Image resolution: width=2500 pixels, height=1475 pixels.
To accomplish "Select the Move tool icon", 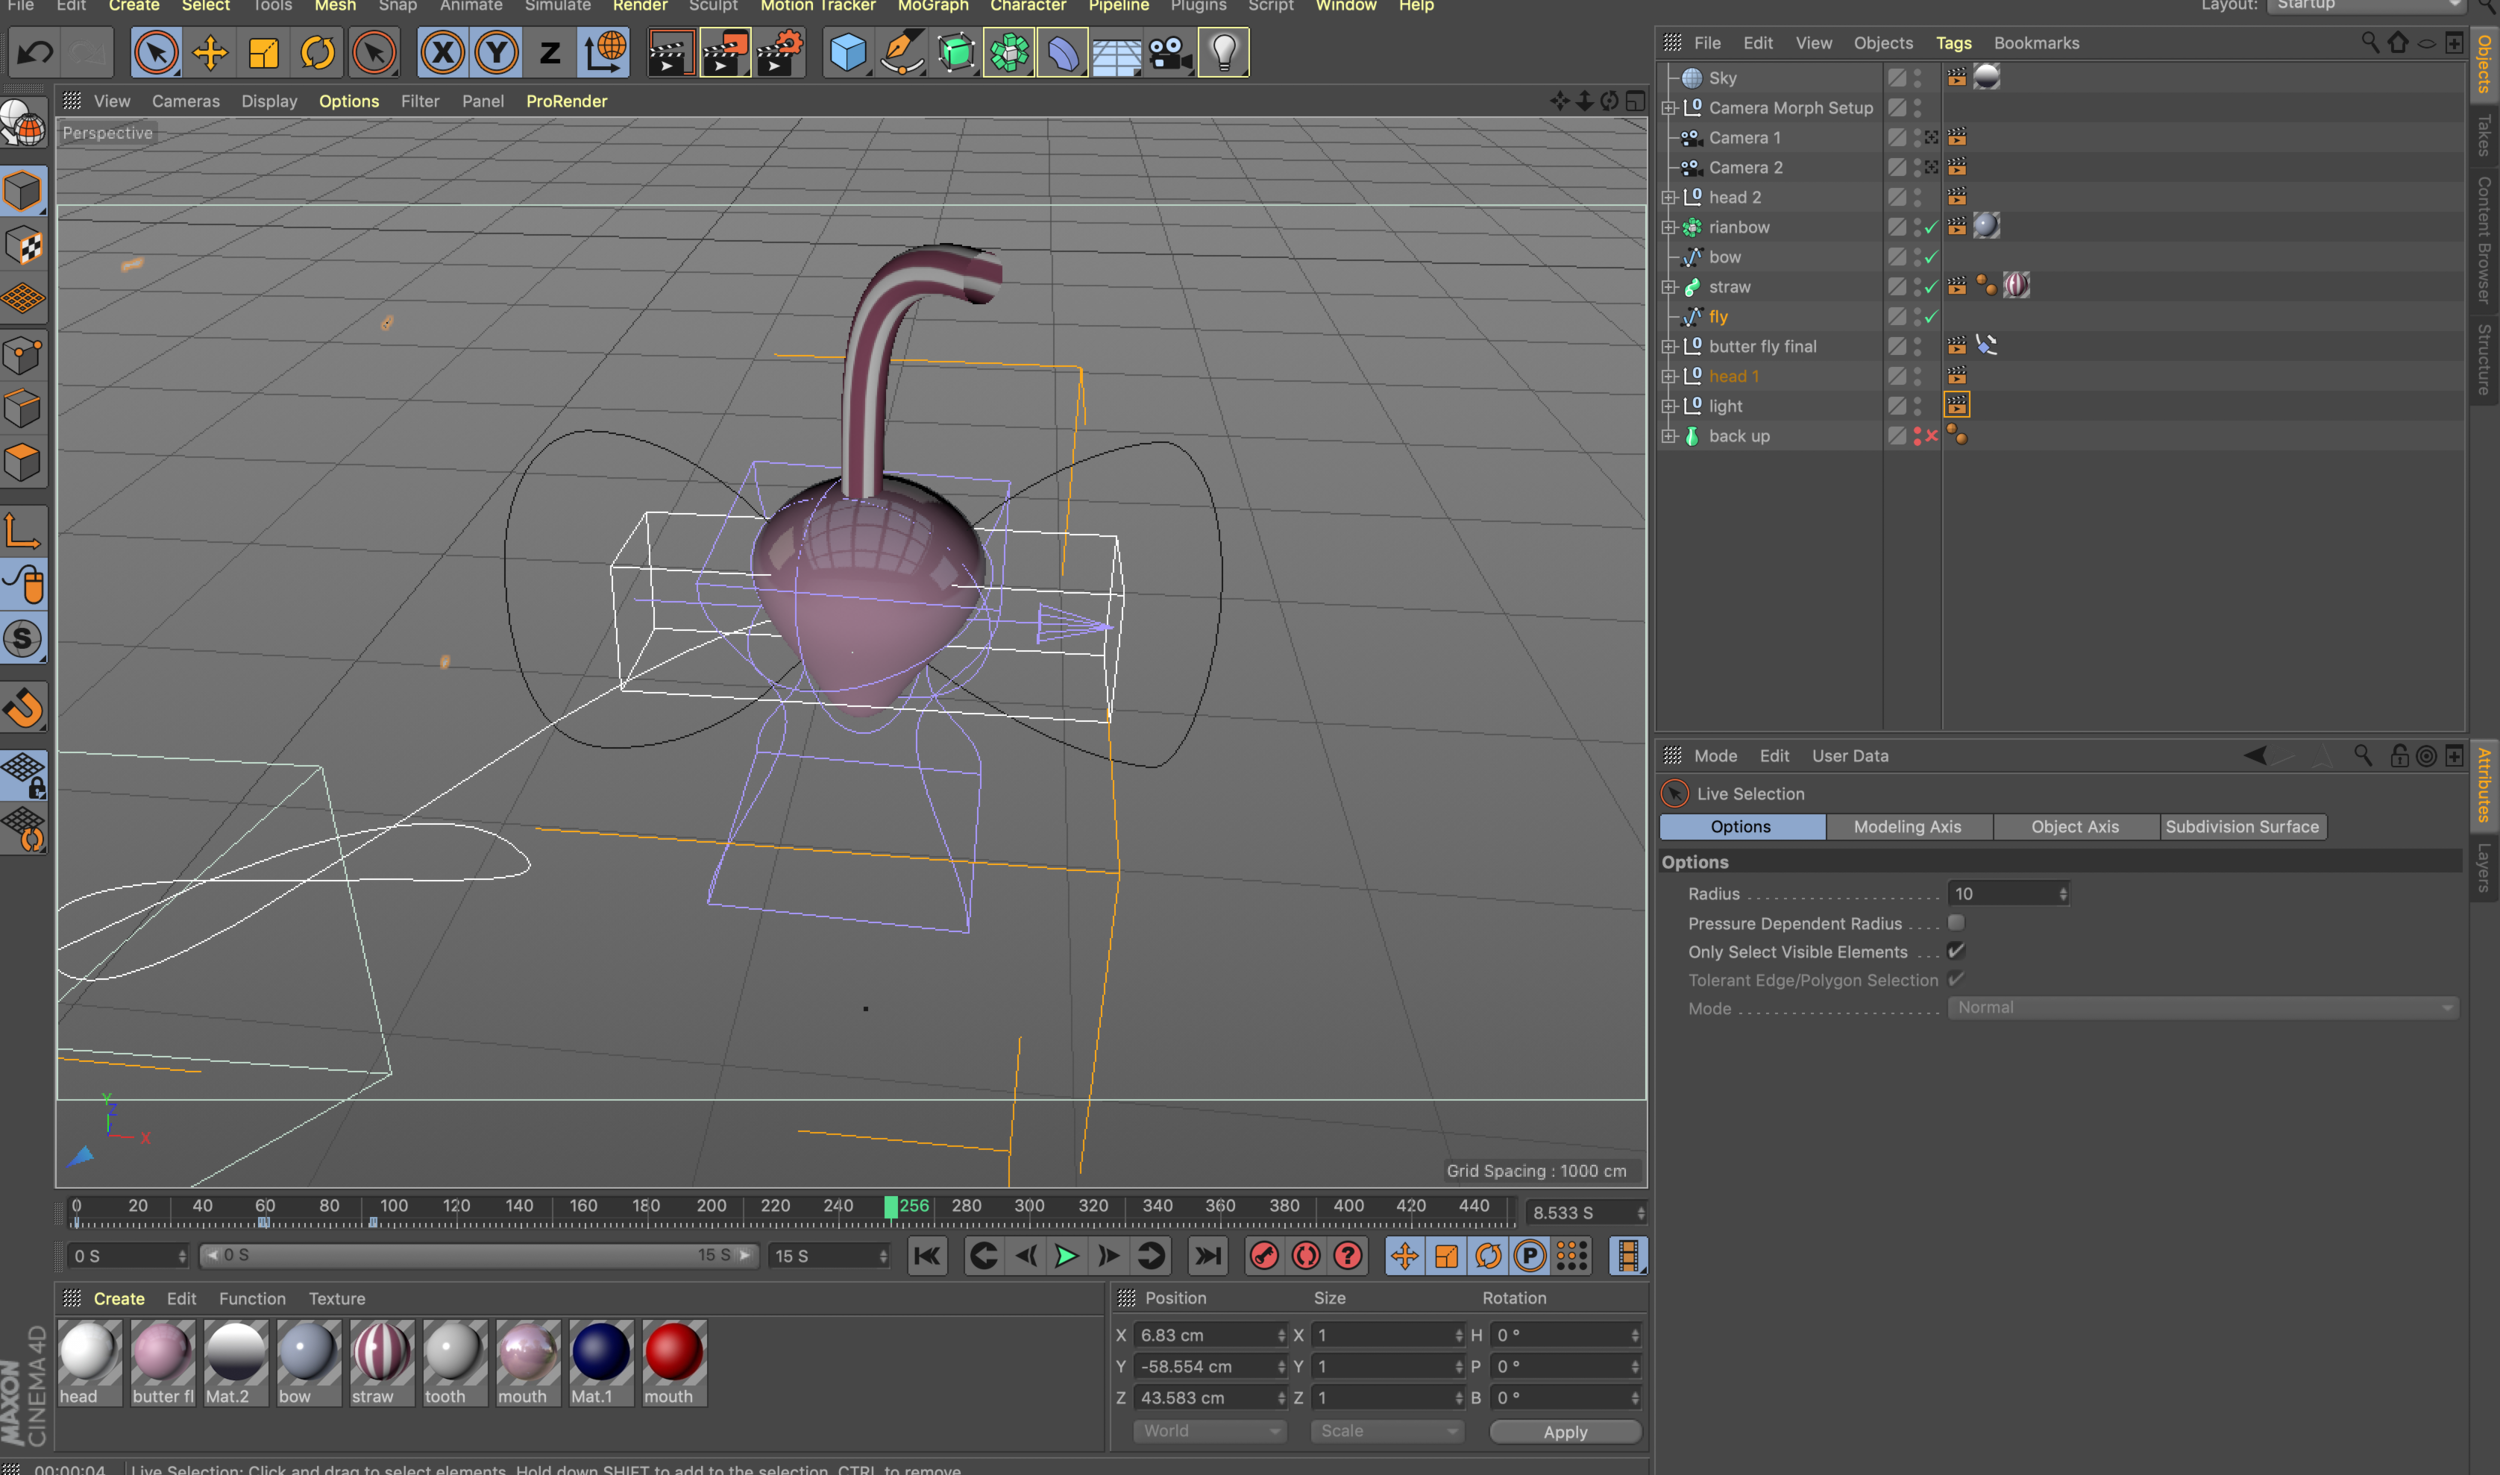I will pos(210,52).
